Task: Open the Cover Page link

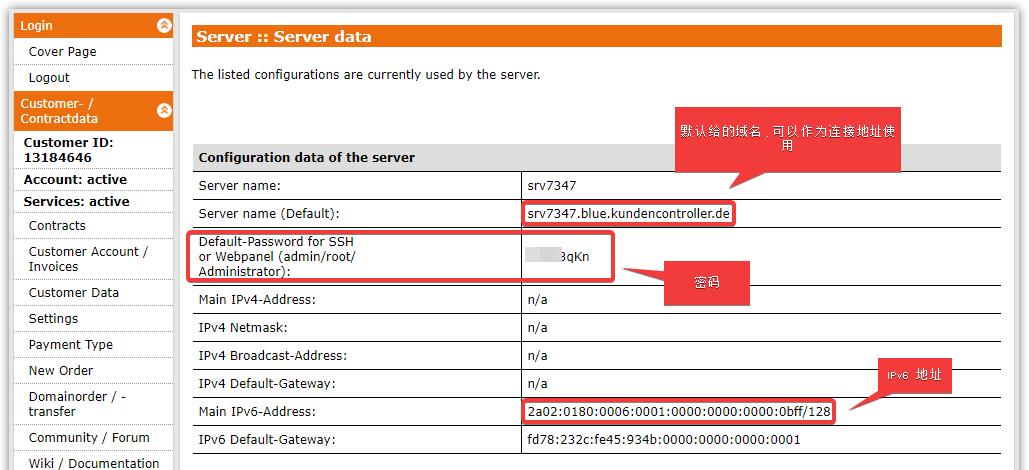Action: pos(62,52)
